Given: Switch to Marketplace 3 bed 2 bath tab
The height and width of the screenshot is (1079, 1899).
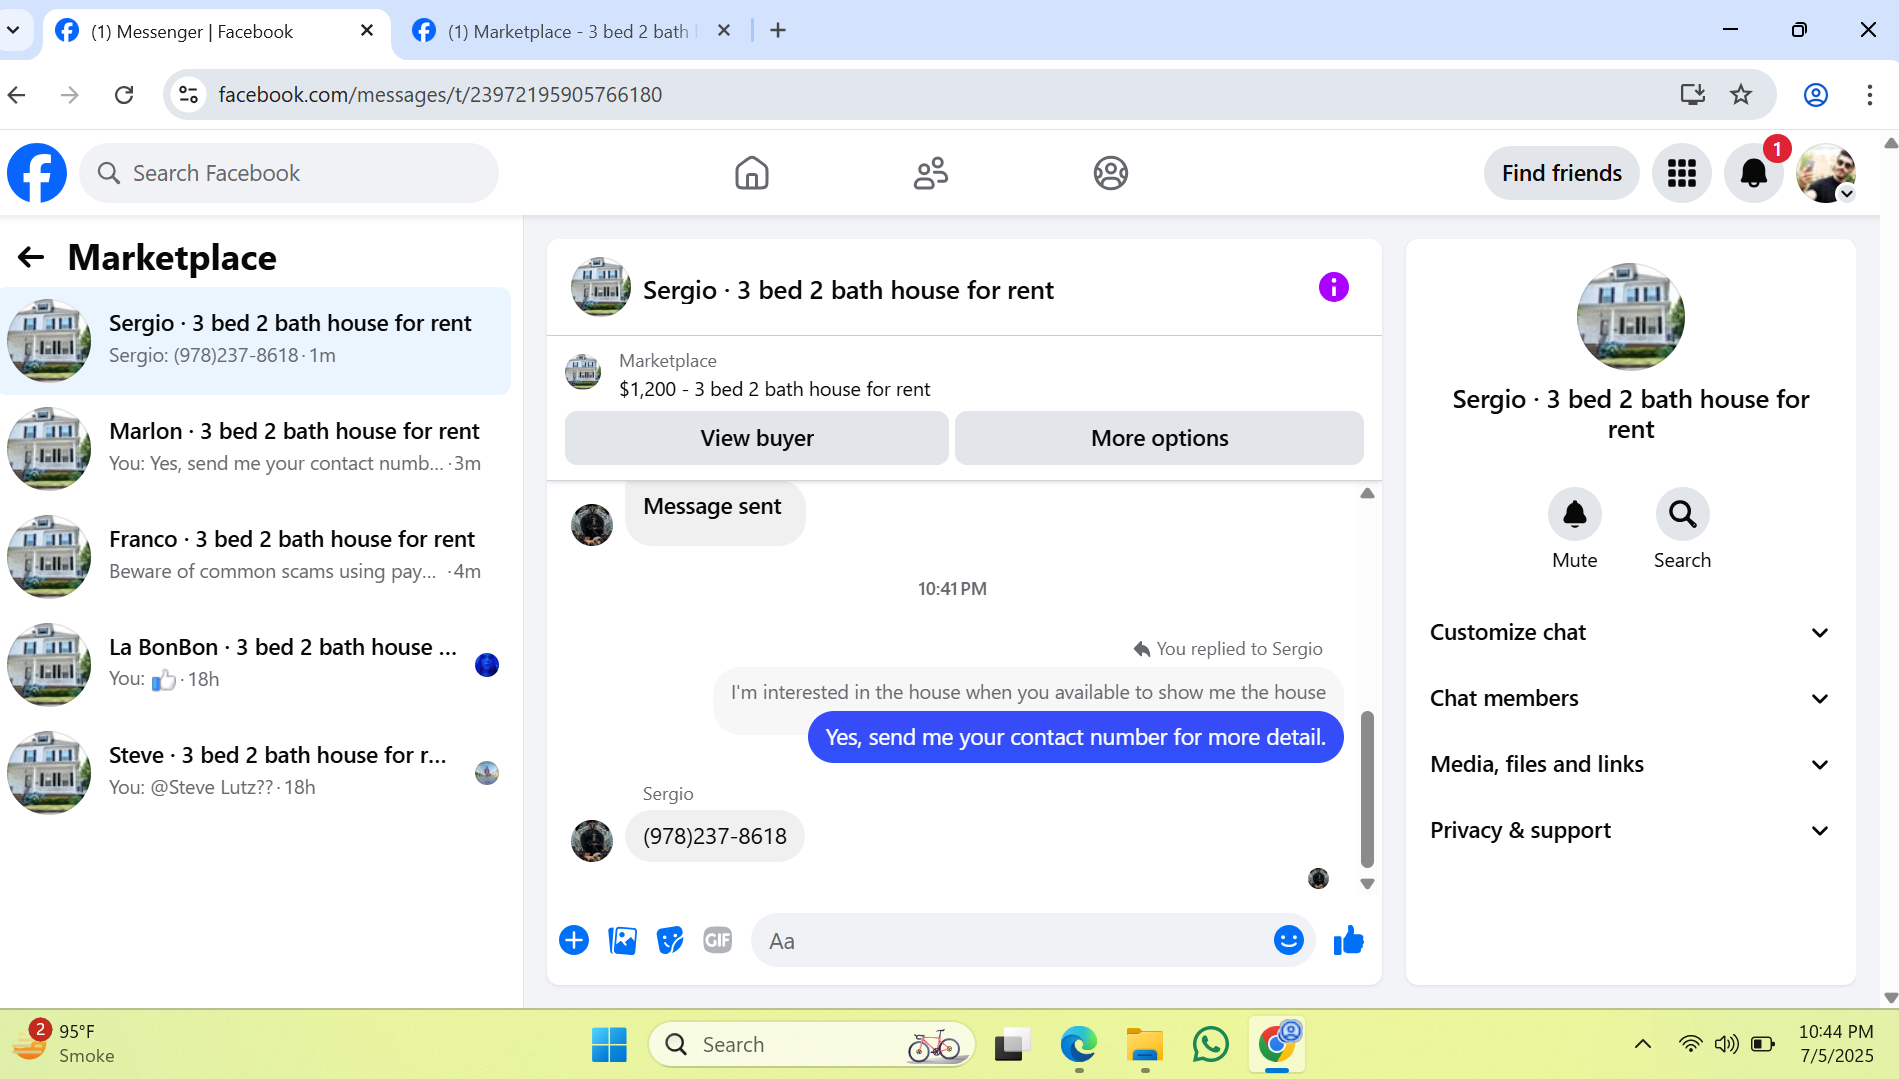Looking at the screenshot, I should tap(568, 31).
